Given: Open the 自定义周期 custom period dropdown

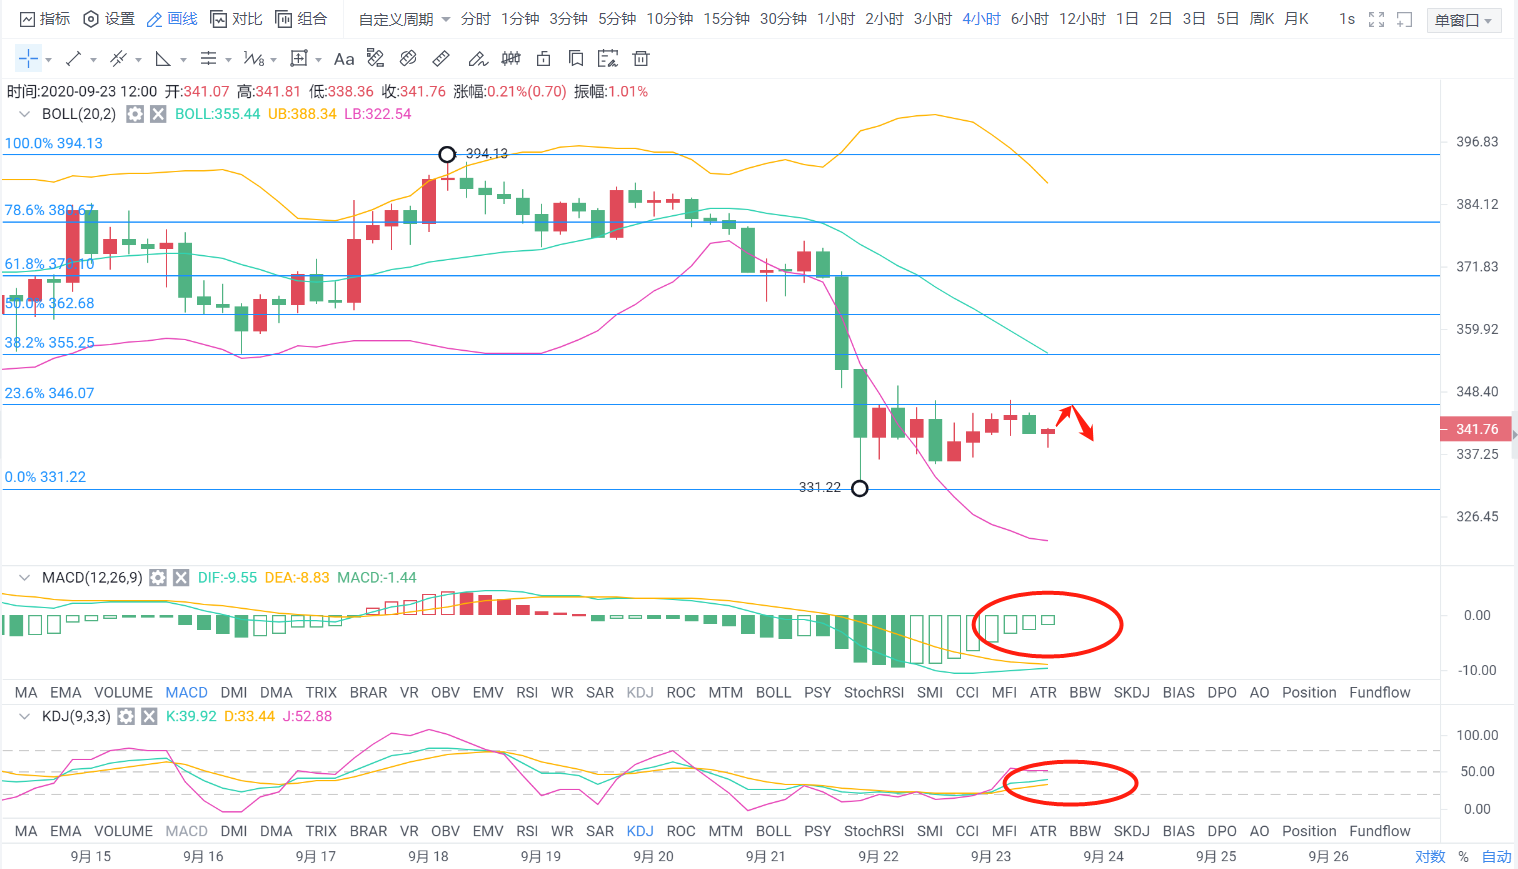Looking at the screenshot, I should pyautogui.click(x=405, y=20).
